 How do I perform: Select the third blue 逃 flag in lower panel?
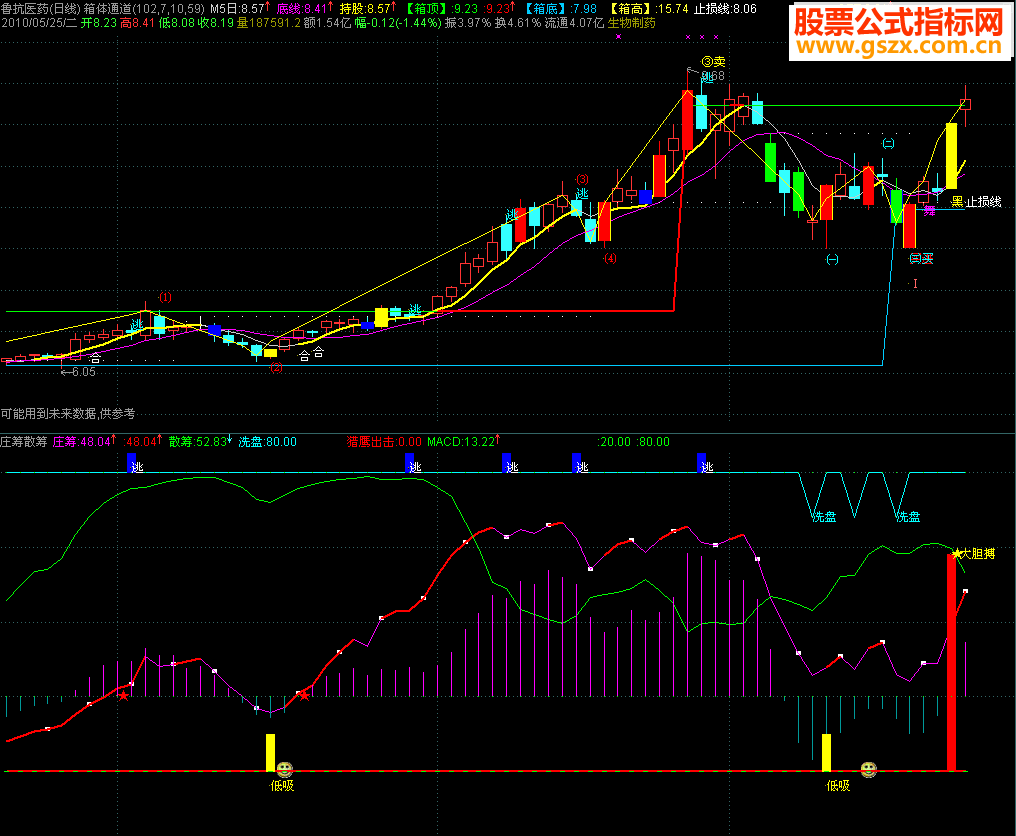(x=507, y=463)
